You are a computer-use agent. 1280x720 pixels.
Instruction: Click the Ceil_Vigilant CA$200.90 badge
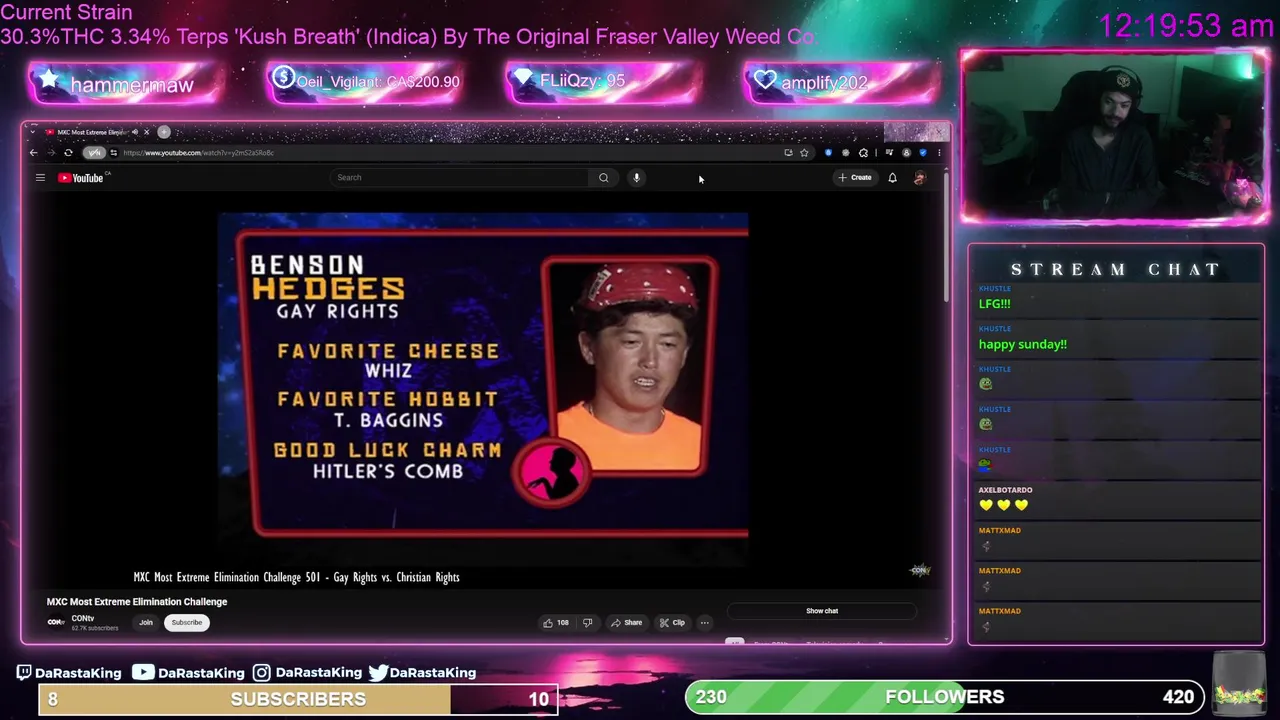click(x=364, y=83)
